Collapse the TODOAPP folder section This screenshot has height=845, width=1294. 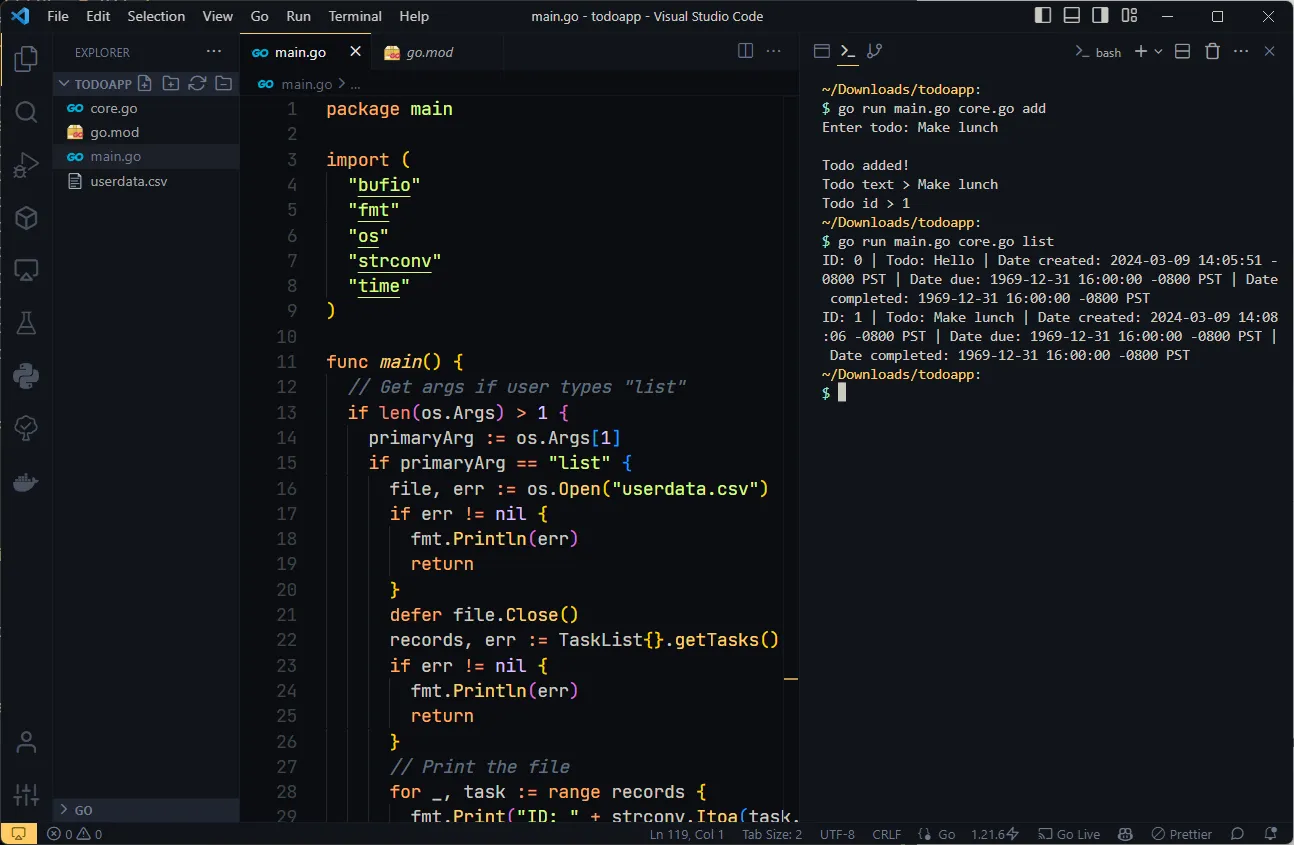tap(95, 84)
